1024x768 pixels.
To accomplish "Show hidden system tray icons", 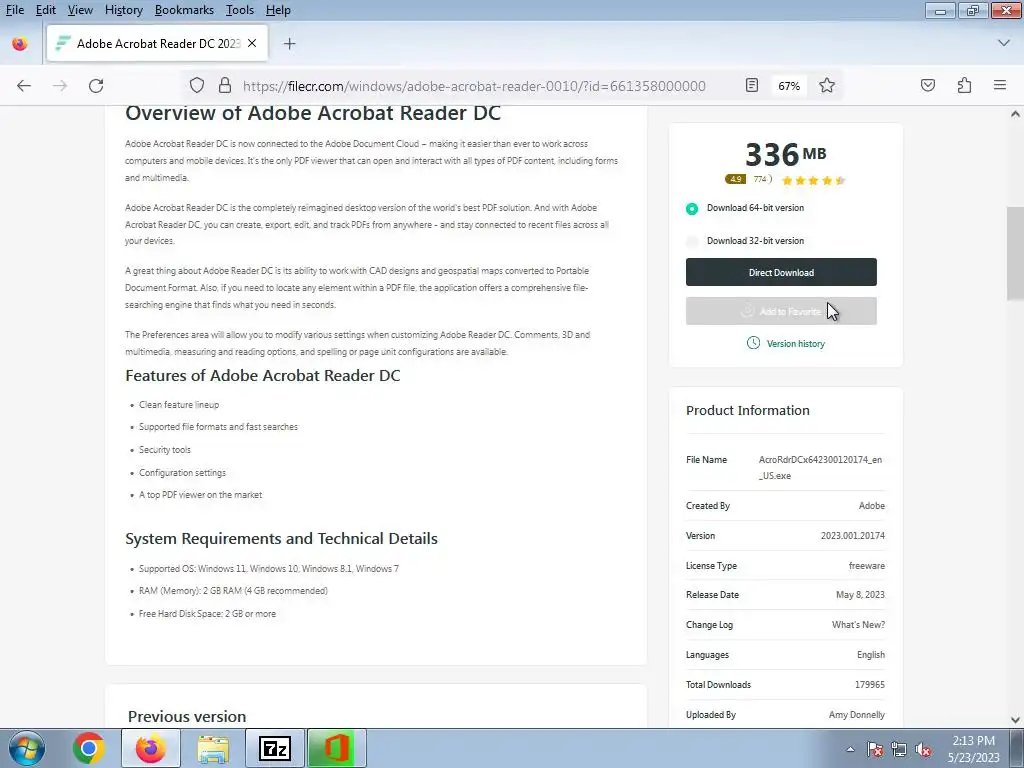I will pyautogui.click(x=850, y=749).
